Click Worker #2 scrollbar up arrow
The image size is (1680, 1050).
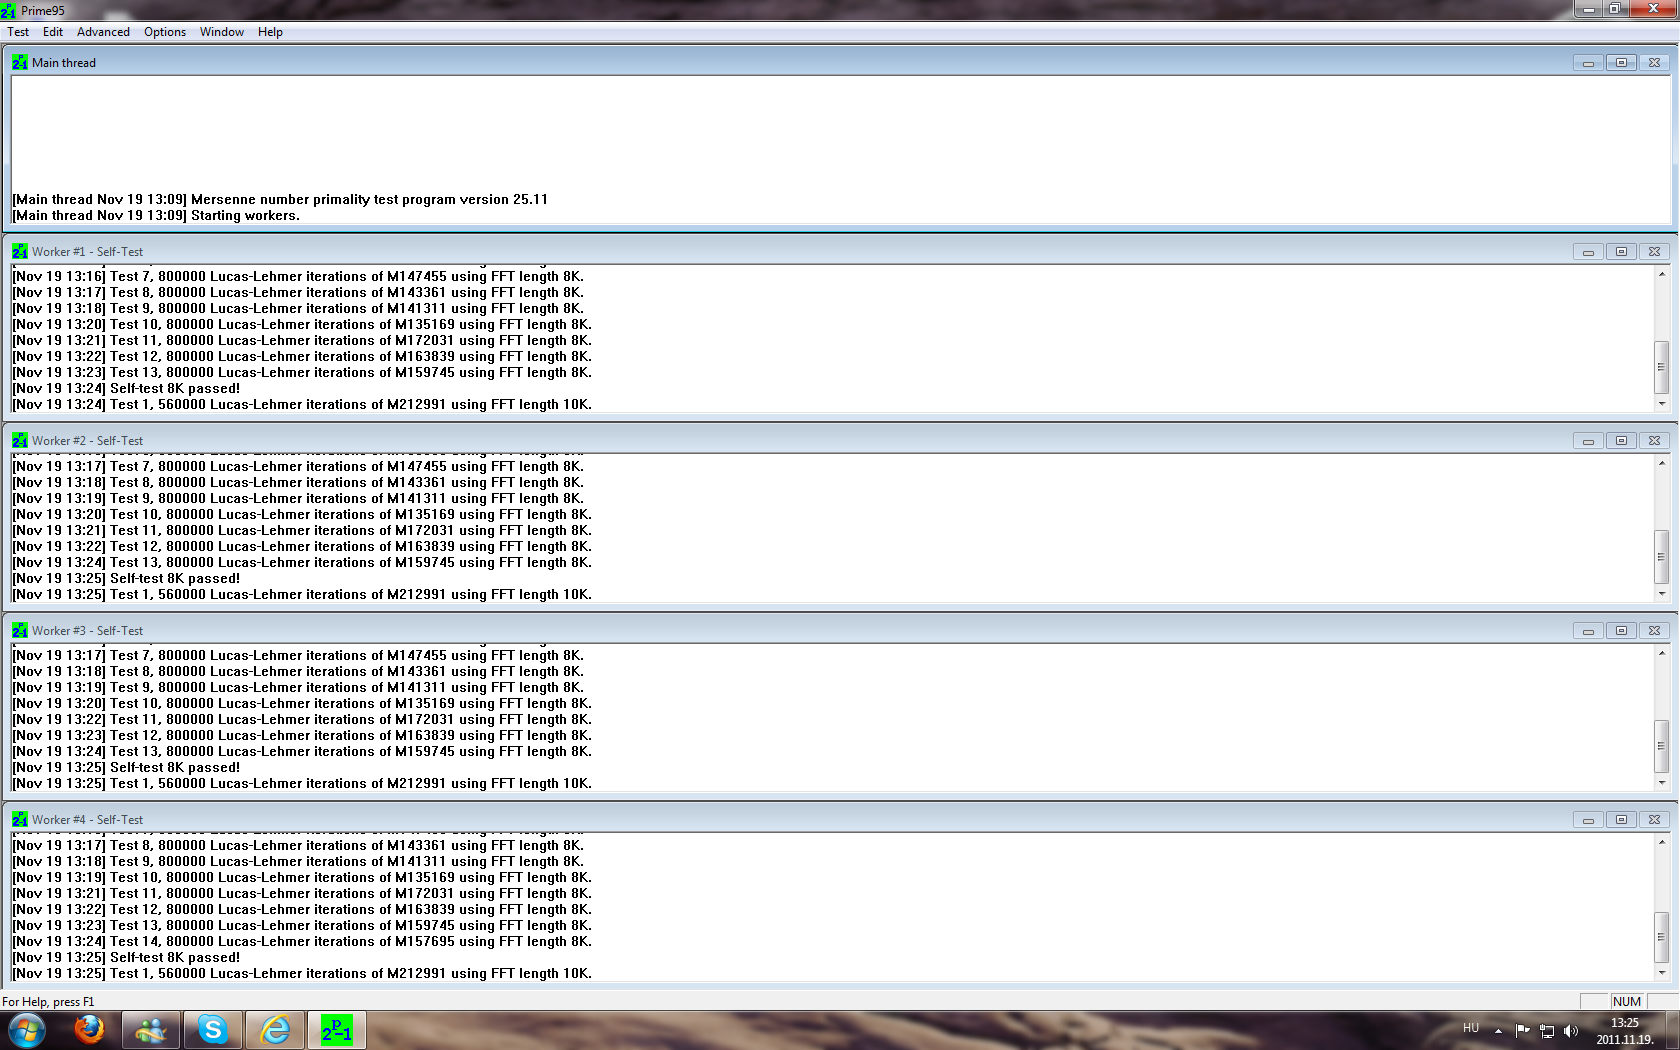pos(1661,463)
